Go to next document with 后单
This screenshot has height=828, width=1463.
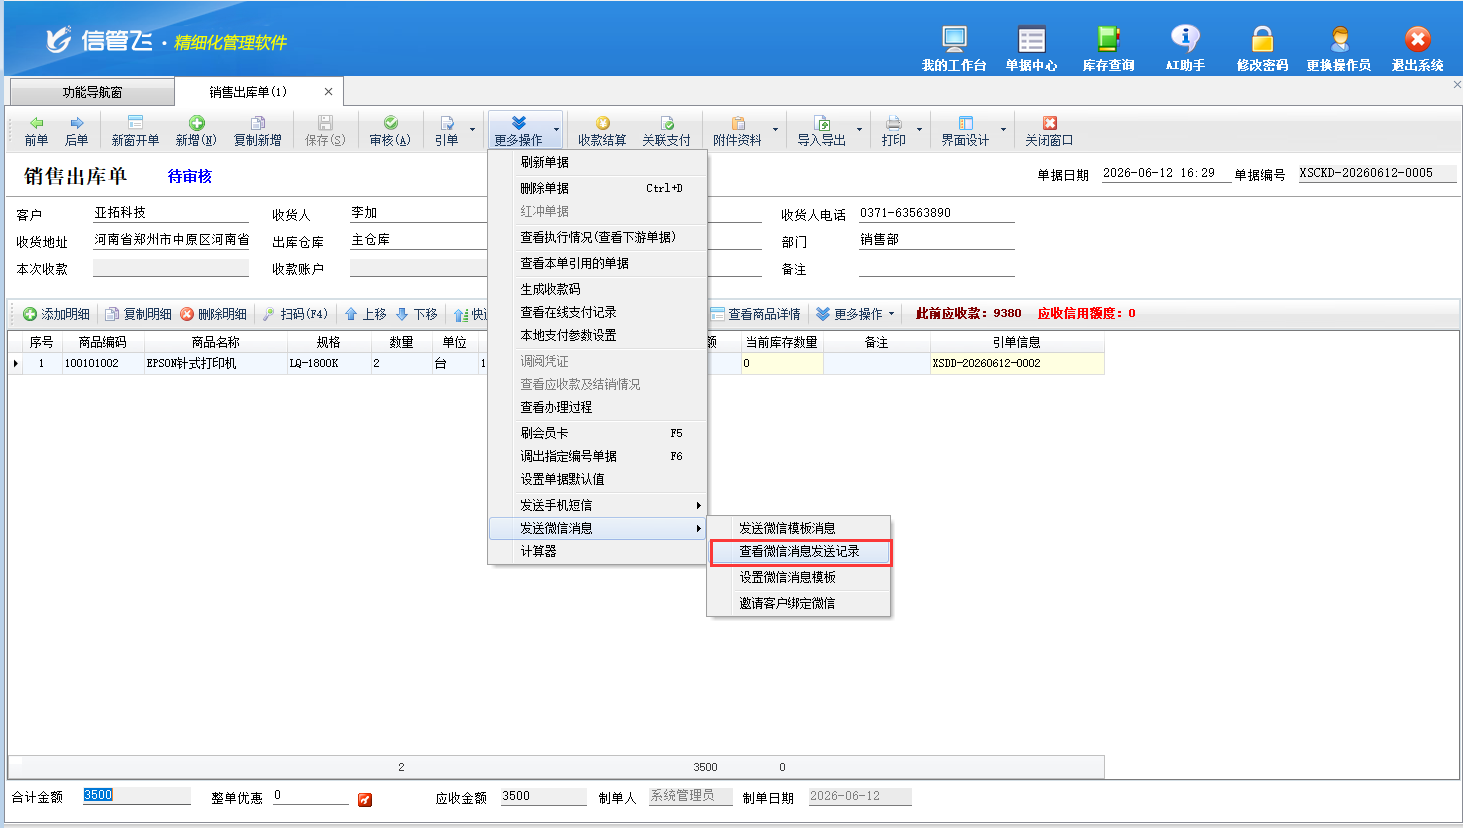point(76,131)
